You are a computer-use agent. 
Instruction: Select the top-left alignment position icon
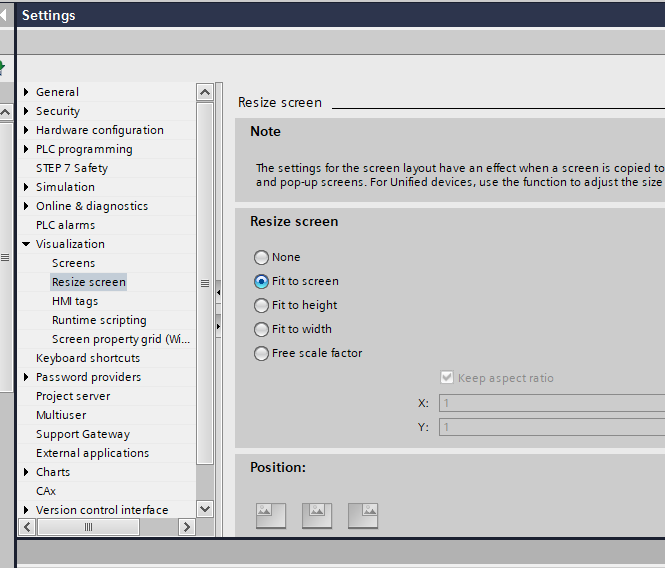(x=270, y=514)
